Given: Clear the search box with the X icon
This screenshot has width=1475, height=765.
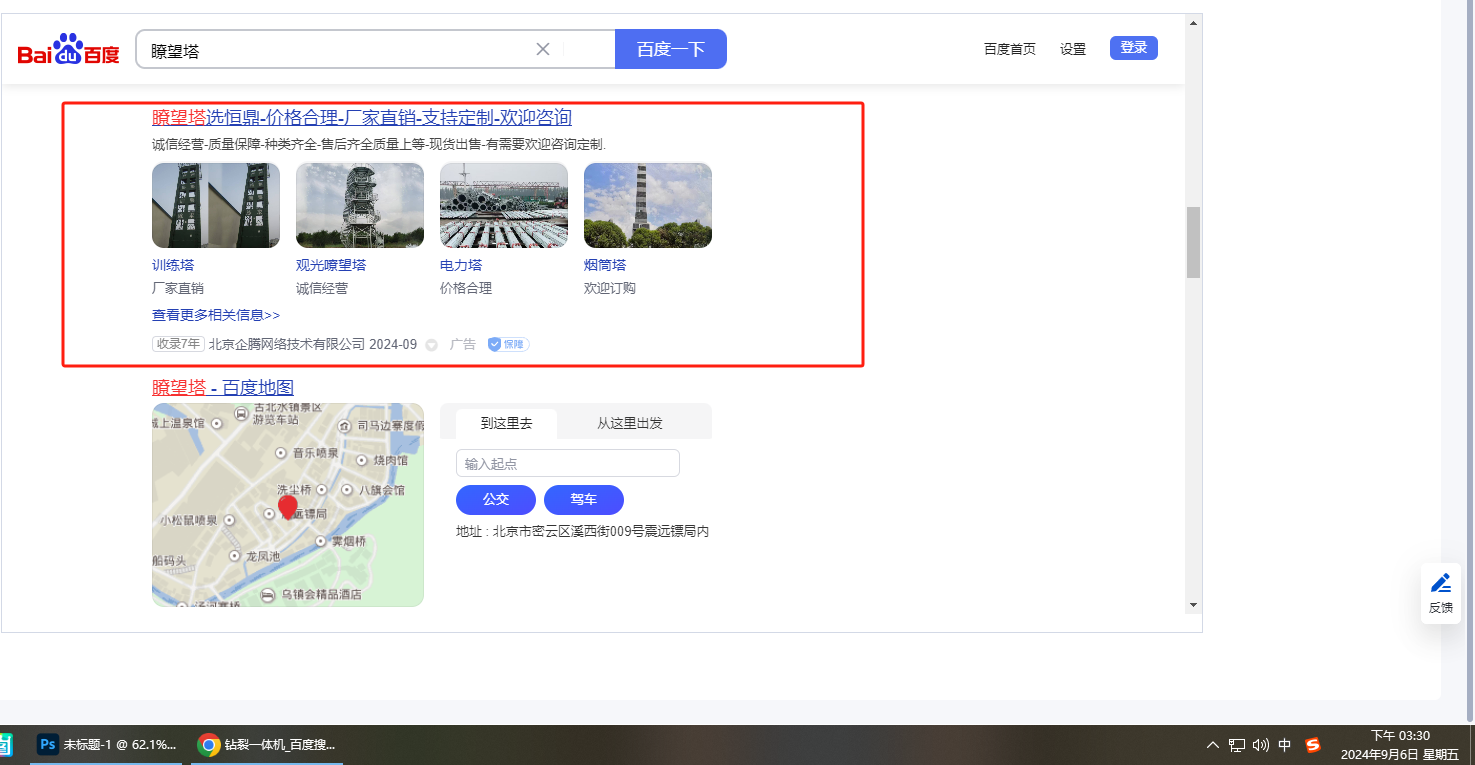Looking at the screenshot, I should (x=543, y=49).
